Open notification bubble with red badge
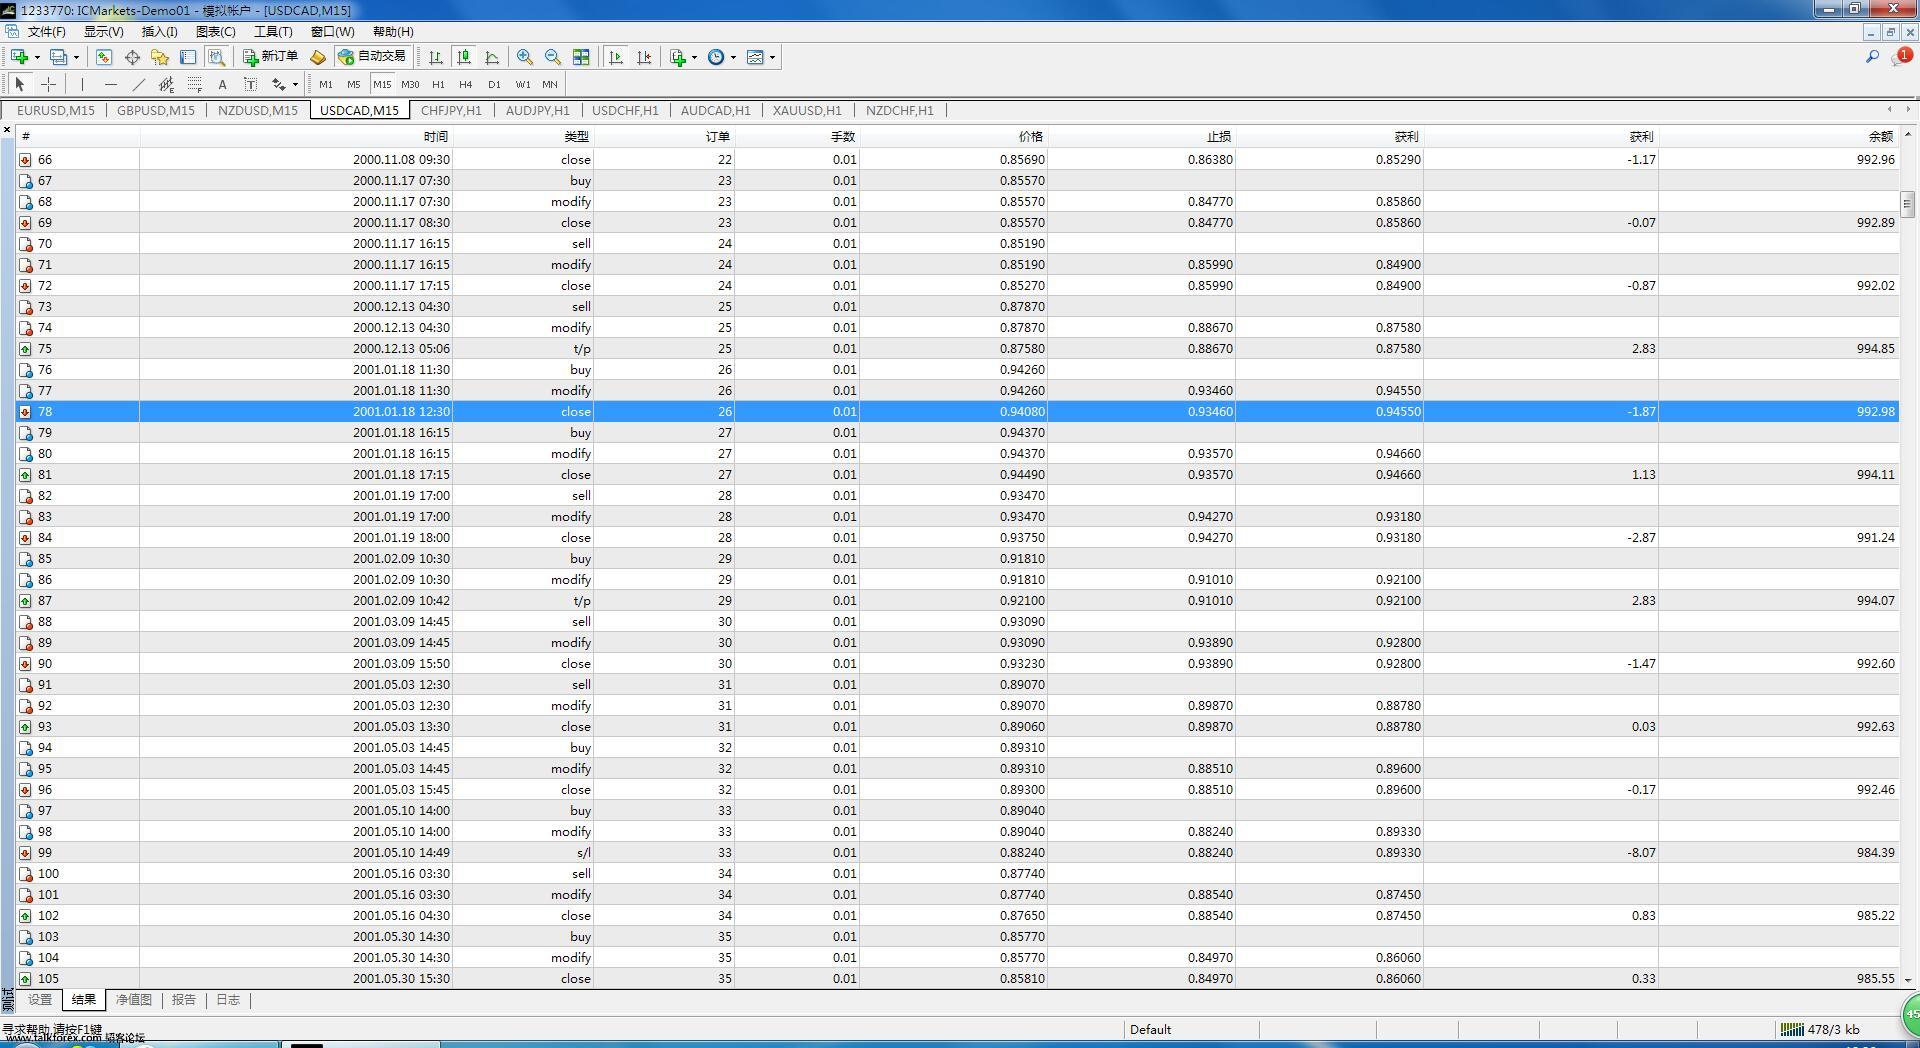The width and height of the screenshot is (1920, 1048). 1900,57
